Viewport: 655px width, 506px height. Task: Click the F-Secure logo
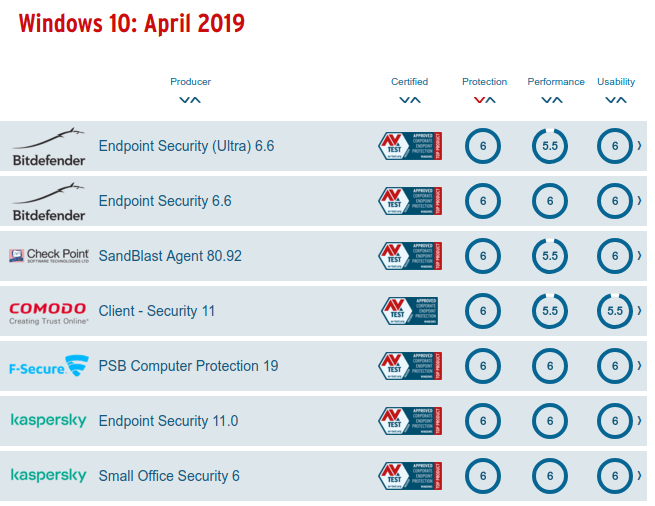(49, 366)
